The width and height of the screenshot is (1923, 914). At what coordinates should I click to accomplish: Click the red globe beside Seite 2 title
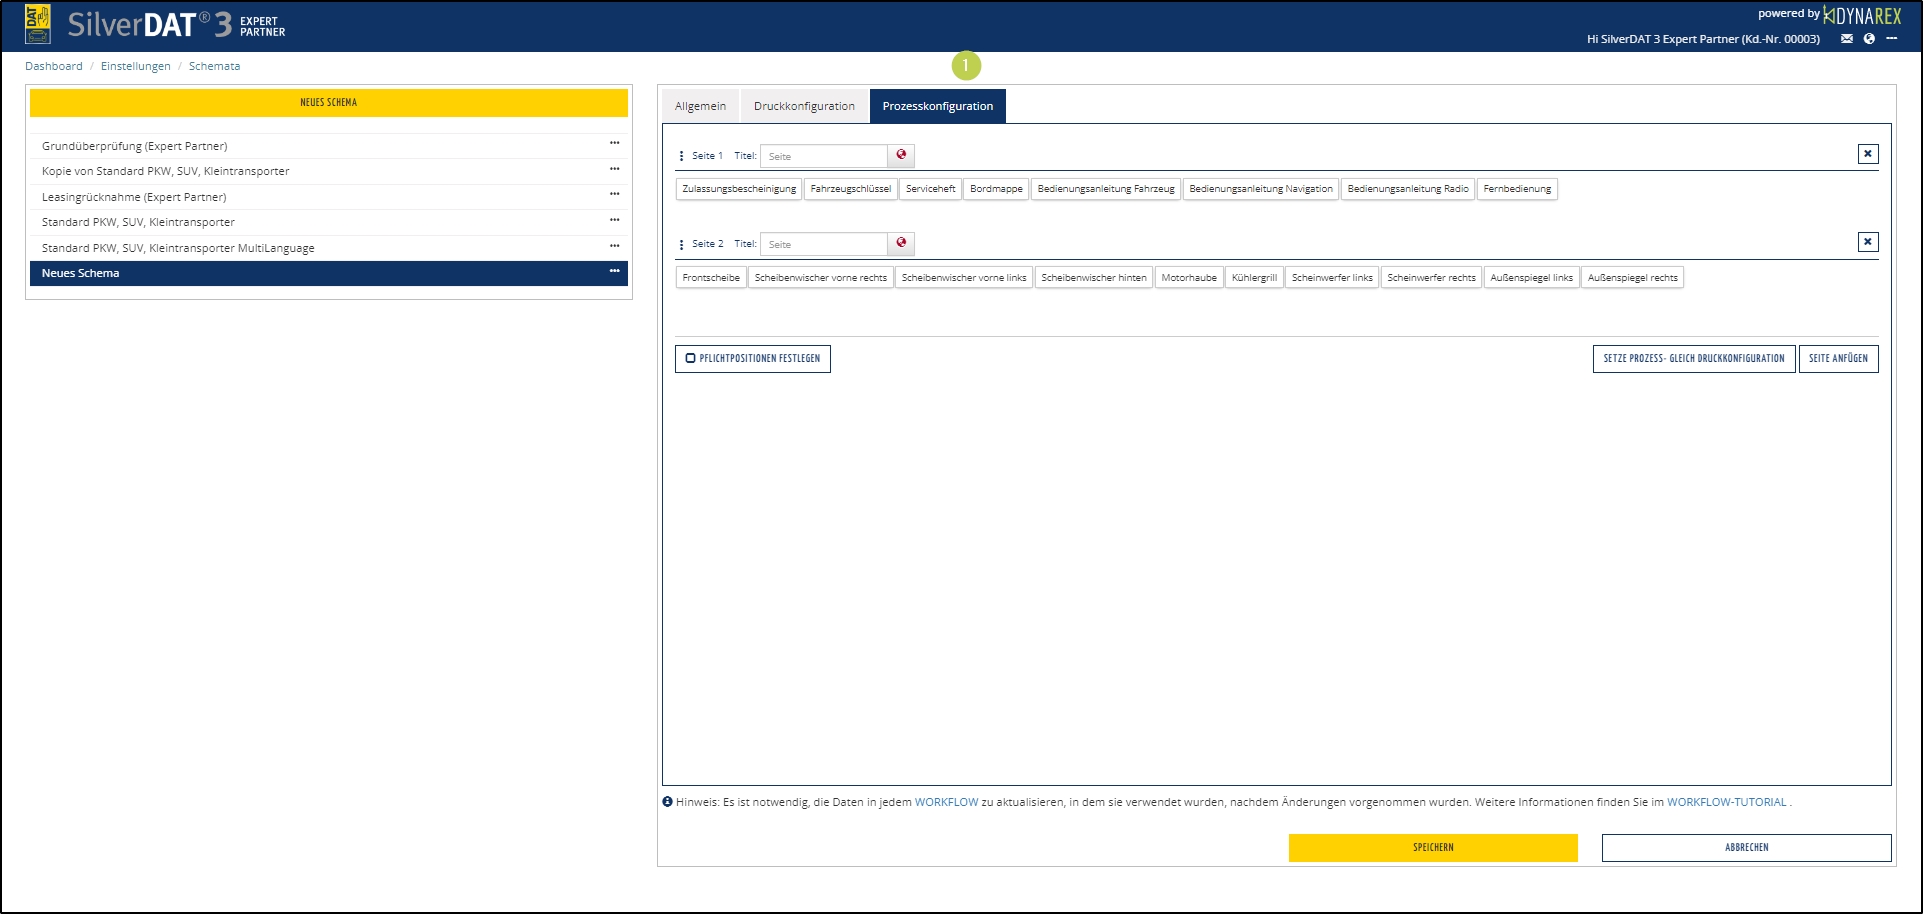point(901,243)
